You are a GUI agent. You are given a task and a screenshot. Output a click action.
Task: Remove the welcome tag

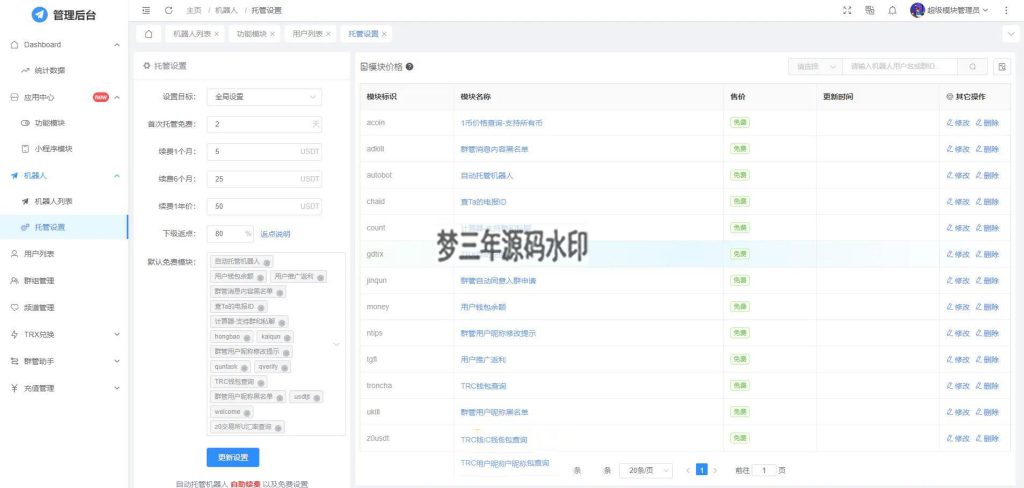click(247, 413)
